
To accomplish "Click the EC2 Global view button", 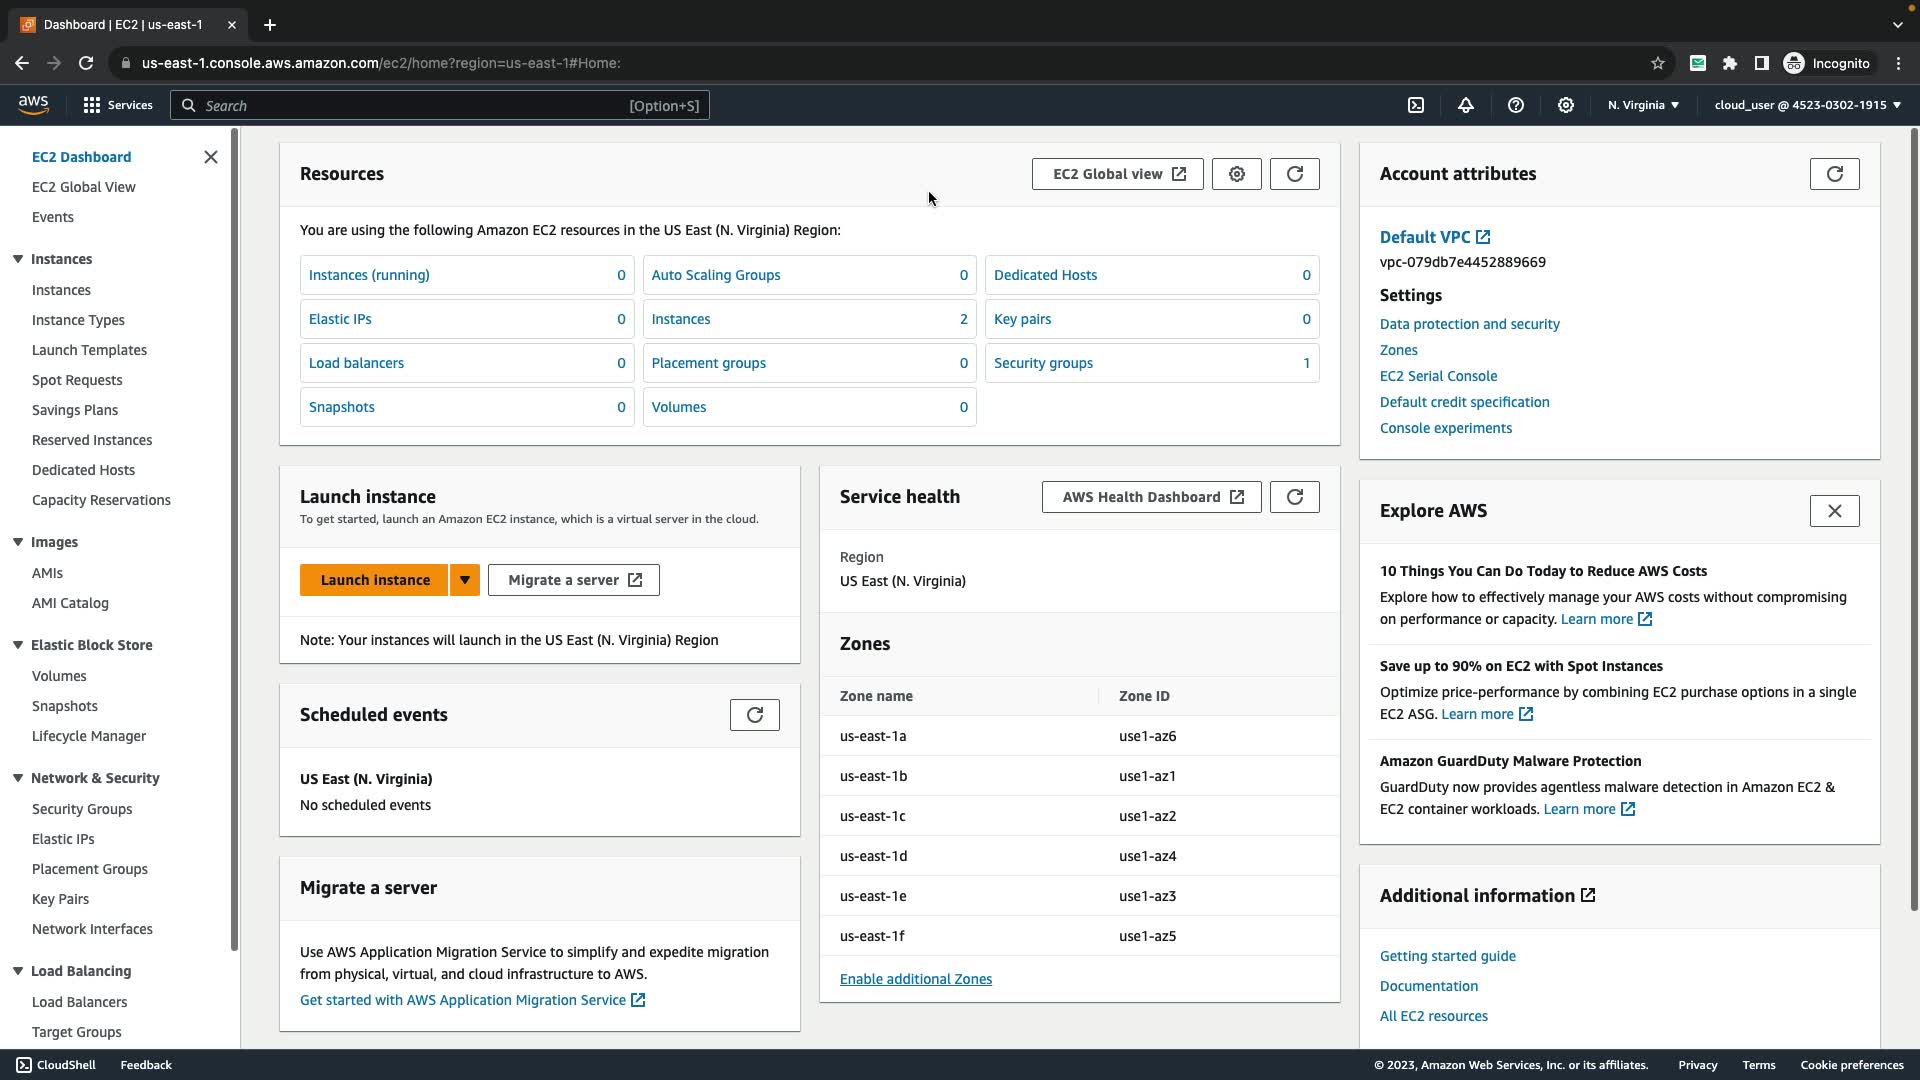I will coord(1117,174).
